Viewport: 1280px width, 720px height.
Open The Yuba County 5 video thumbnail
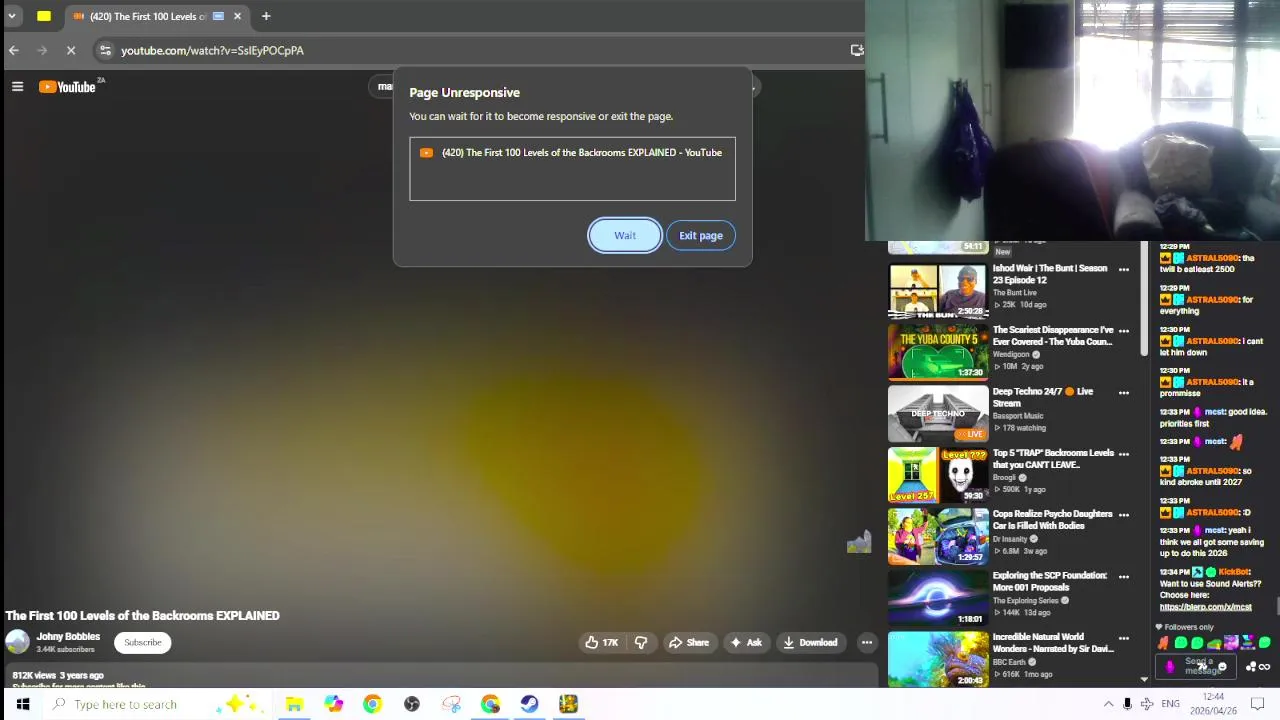click(938, 352)
